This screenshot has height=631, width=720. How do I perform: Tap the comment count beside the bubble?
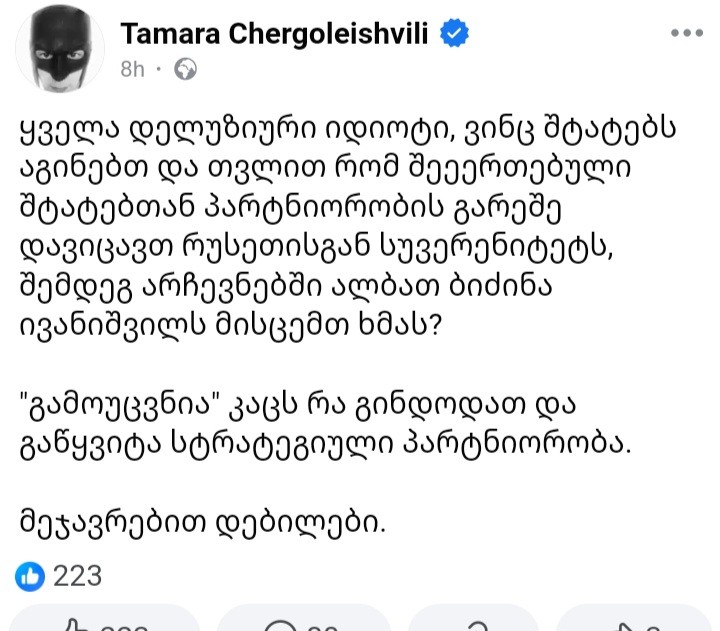coord(322,627)
